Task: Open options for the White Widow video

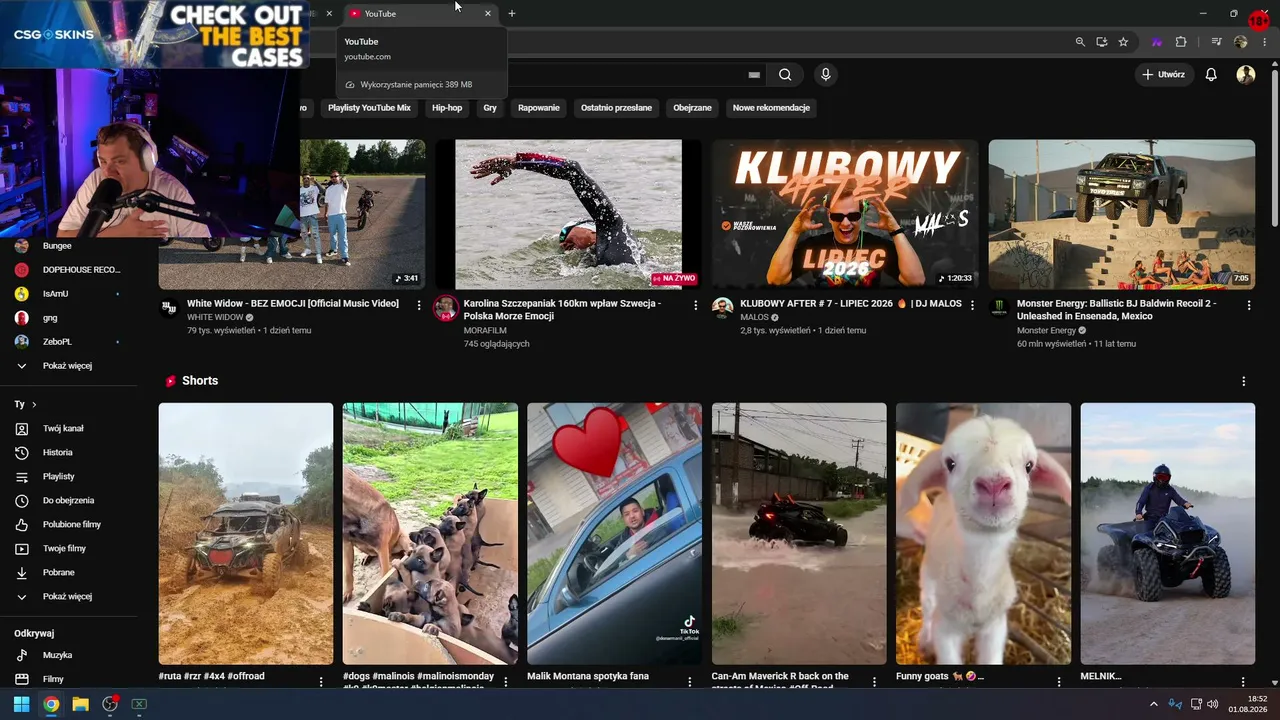Action: (419, 304)
